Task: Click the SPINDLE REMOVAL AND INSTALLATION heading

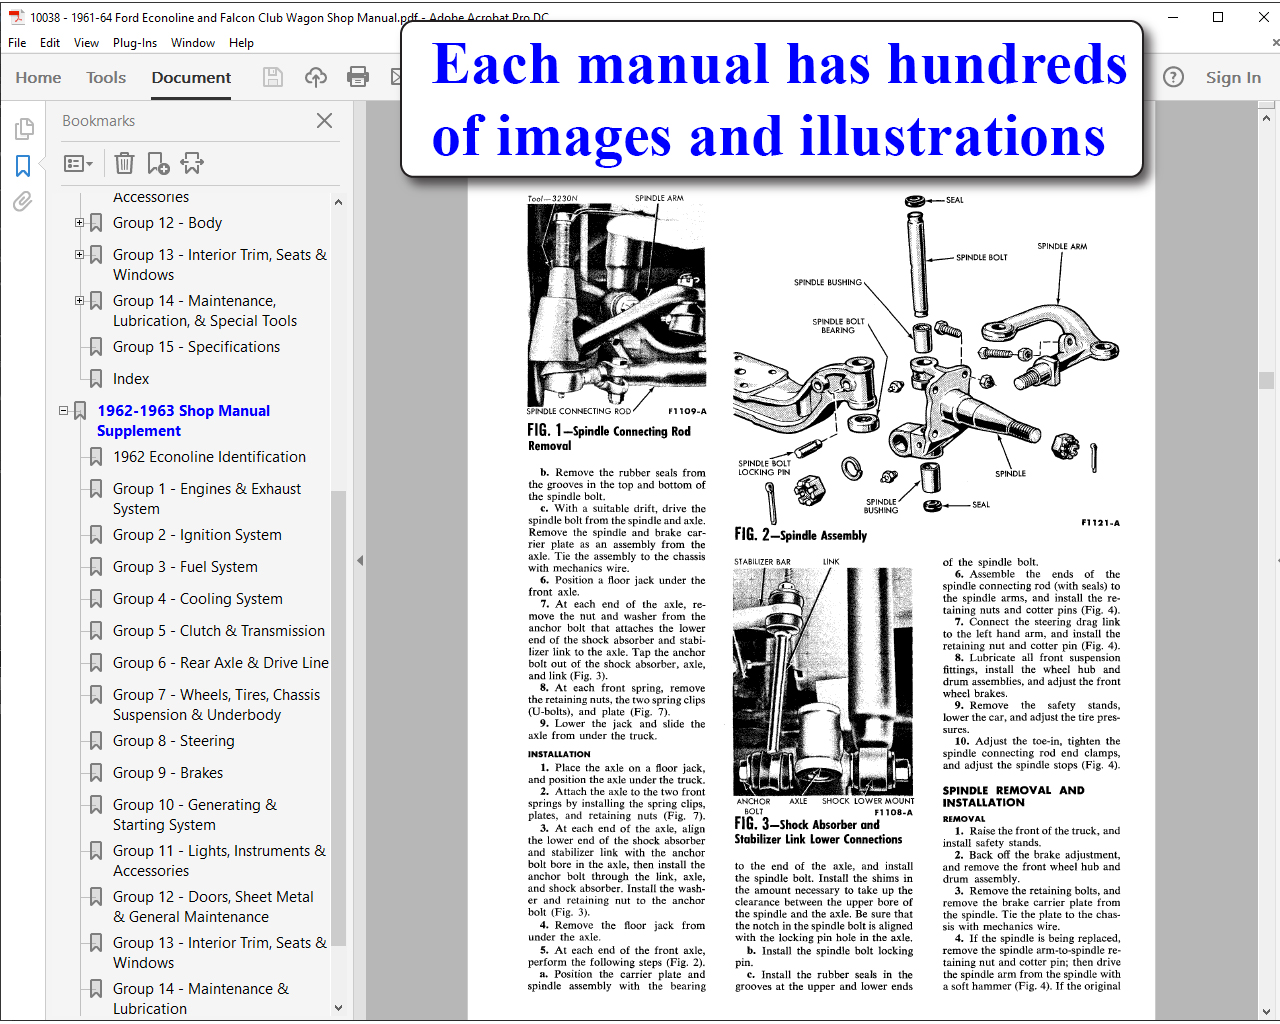Action: click(x=1013, y=796)
